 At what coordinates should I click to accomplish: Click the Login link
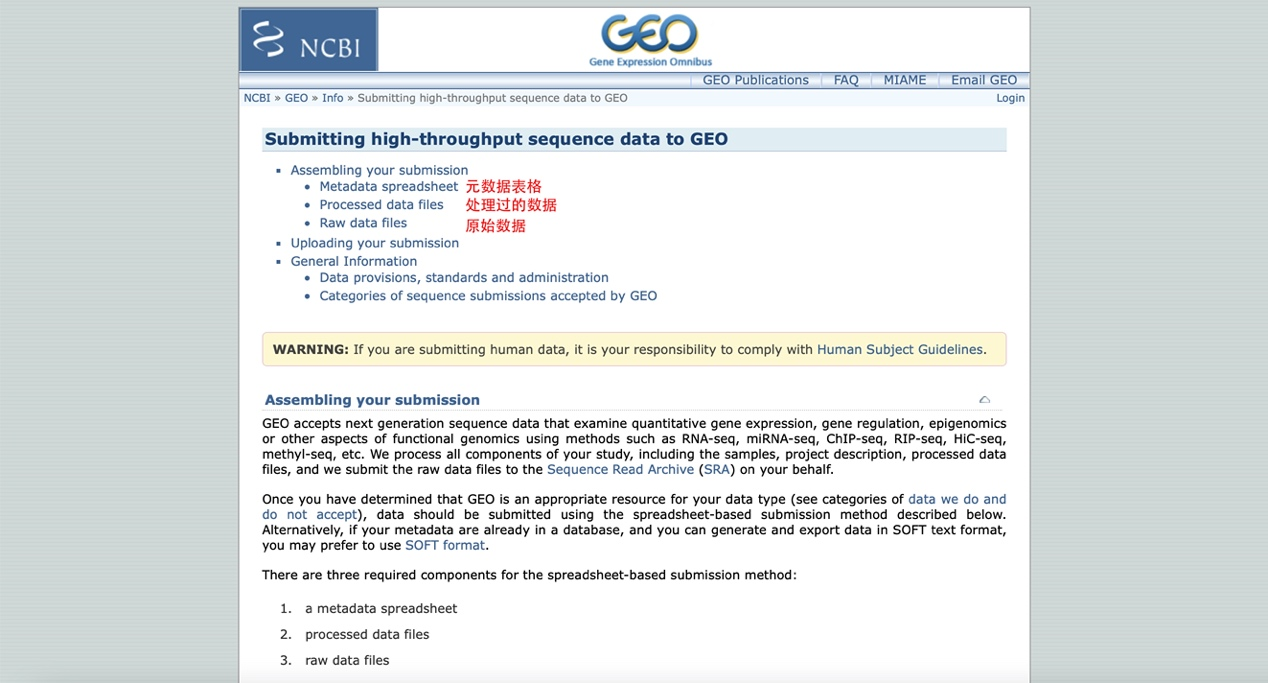(1010, 97)
